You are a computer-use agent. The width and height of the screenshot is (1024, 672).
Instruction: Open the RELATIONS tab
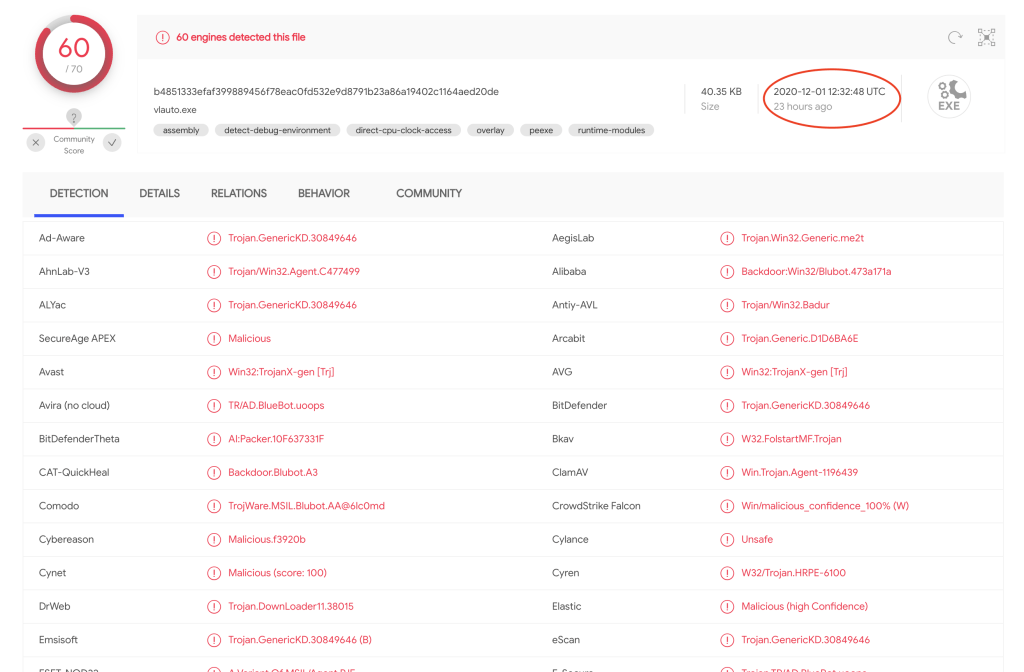coord(239,193)
